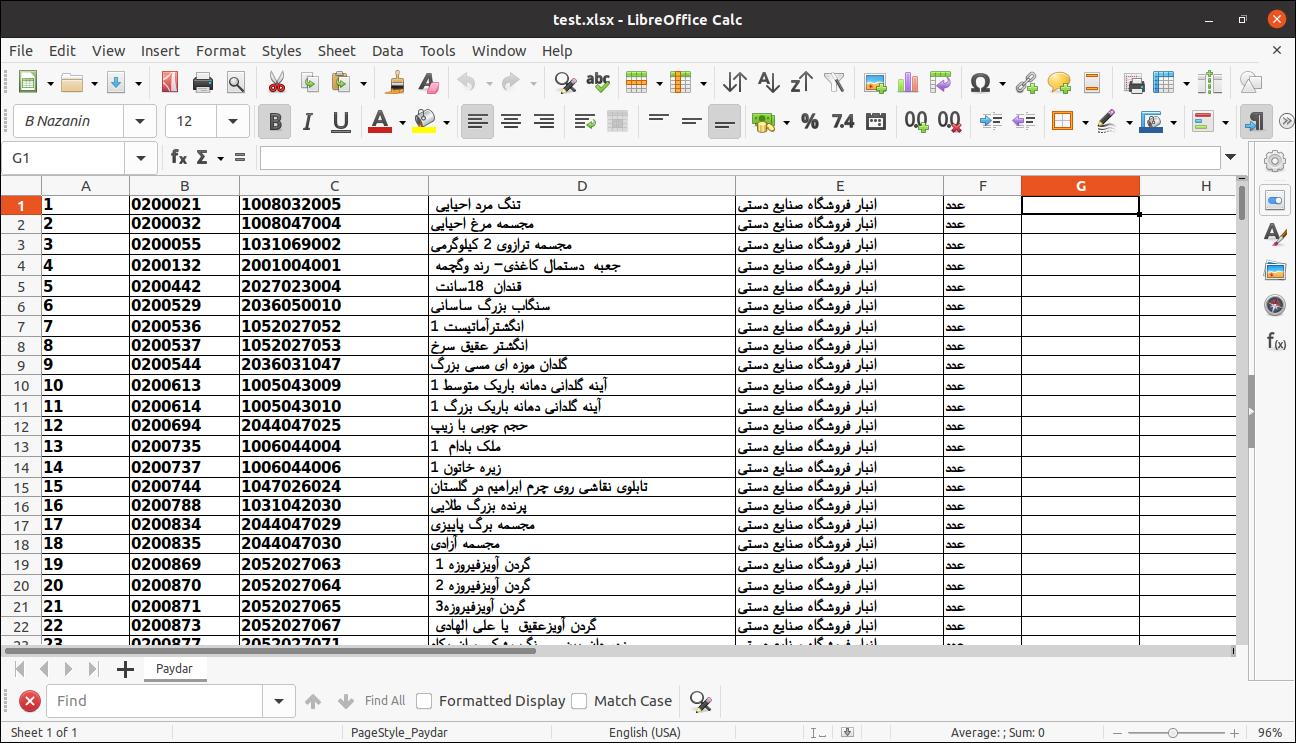
Task: Toggle Align Left button
Action: pos(478,121)
